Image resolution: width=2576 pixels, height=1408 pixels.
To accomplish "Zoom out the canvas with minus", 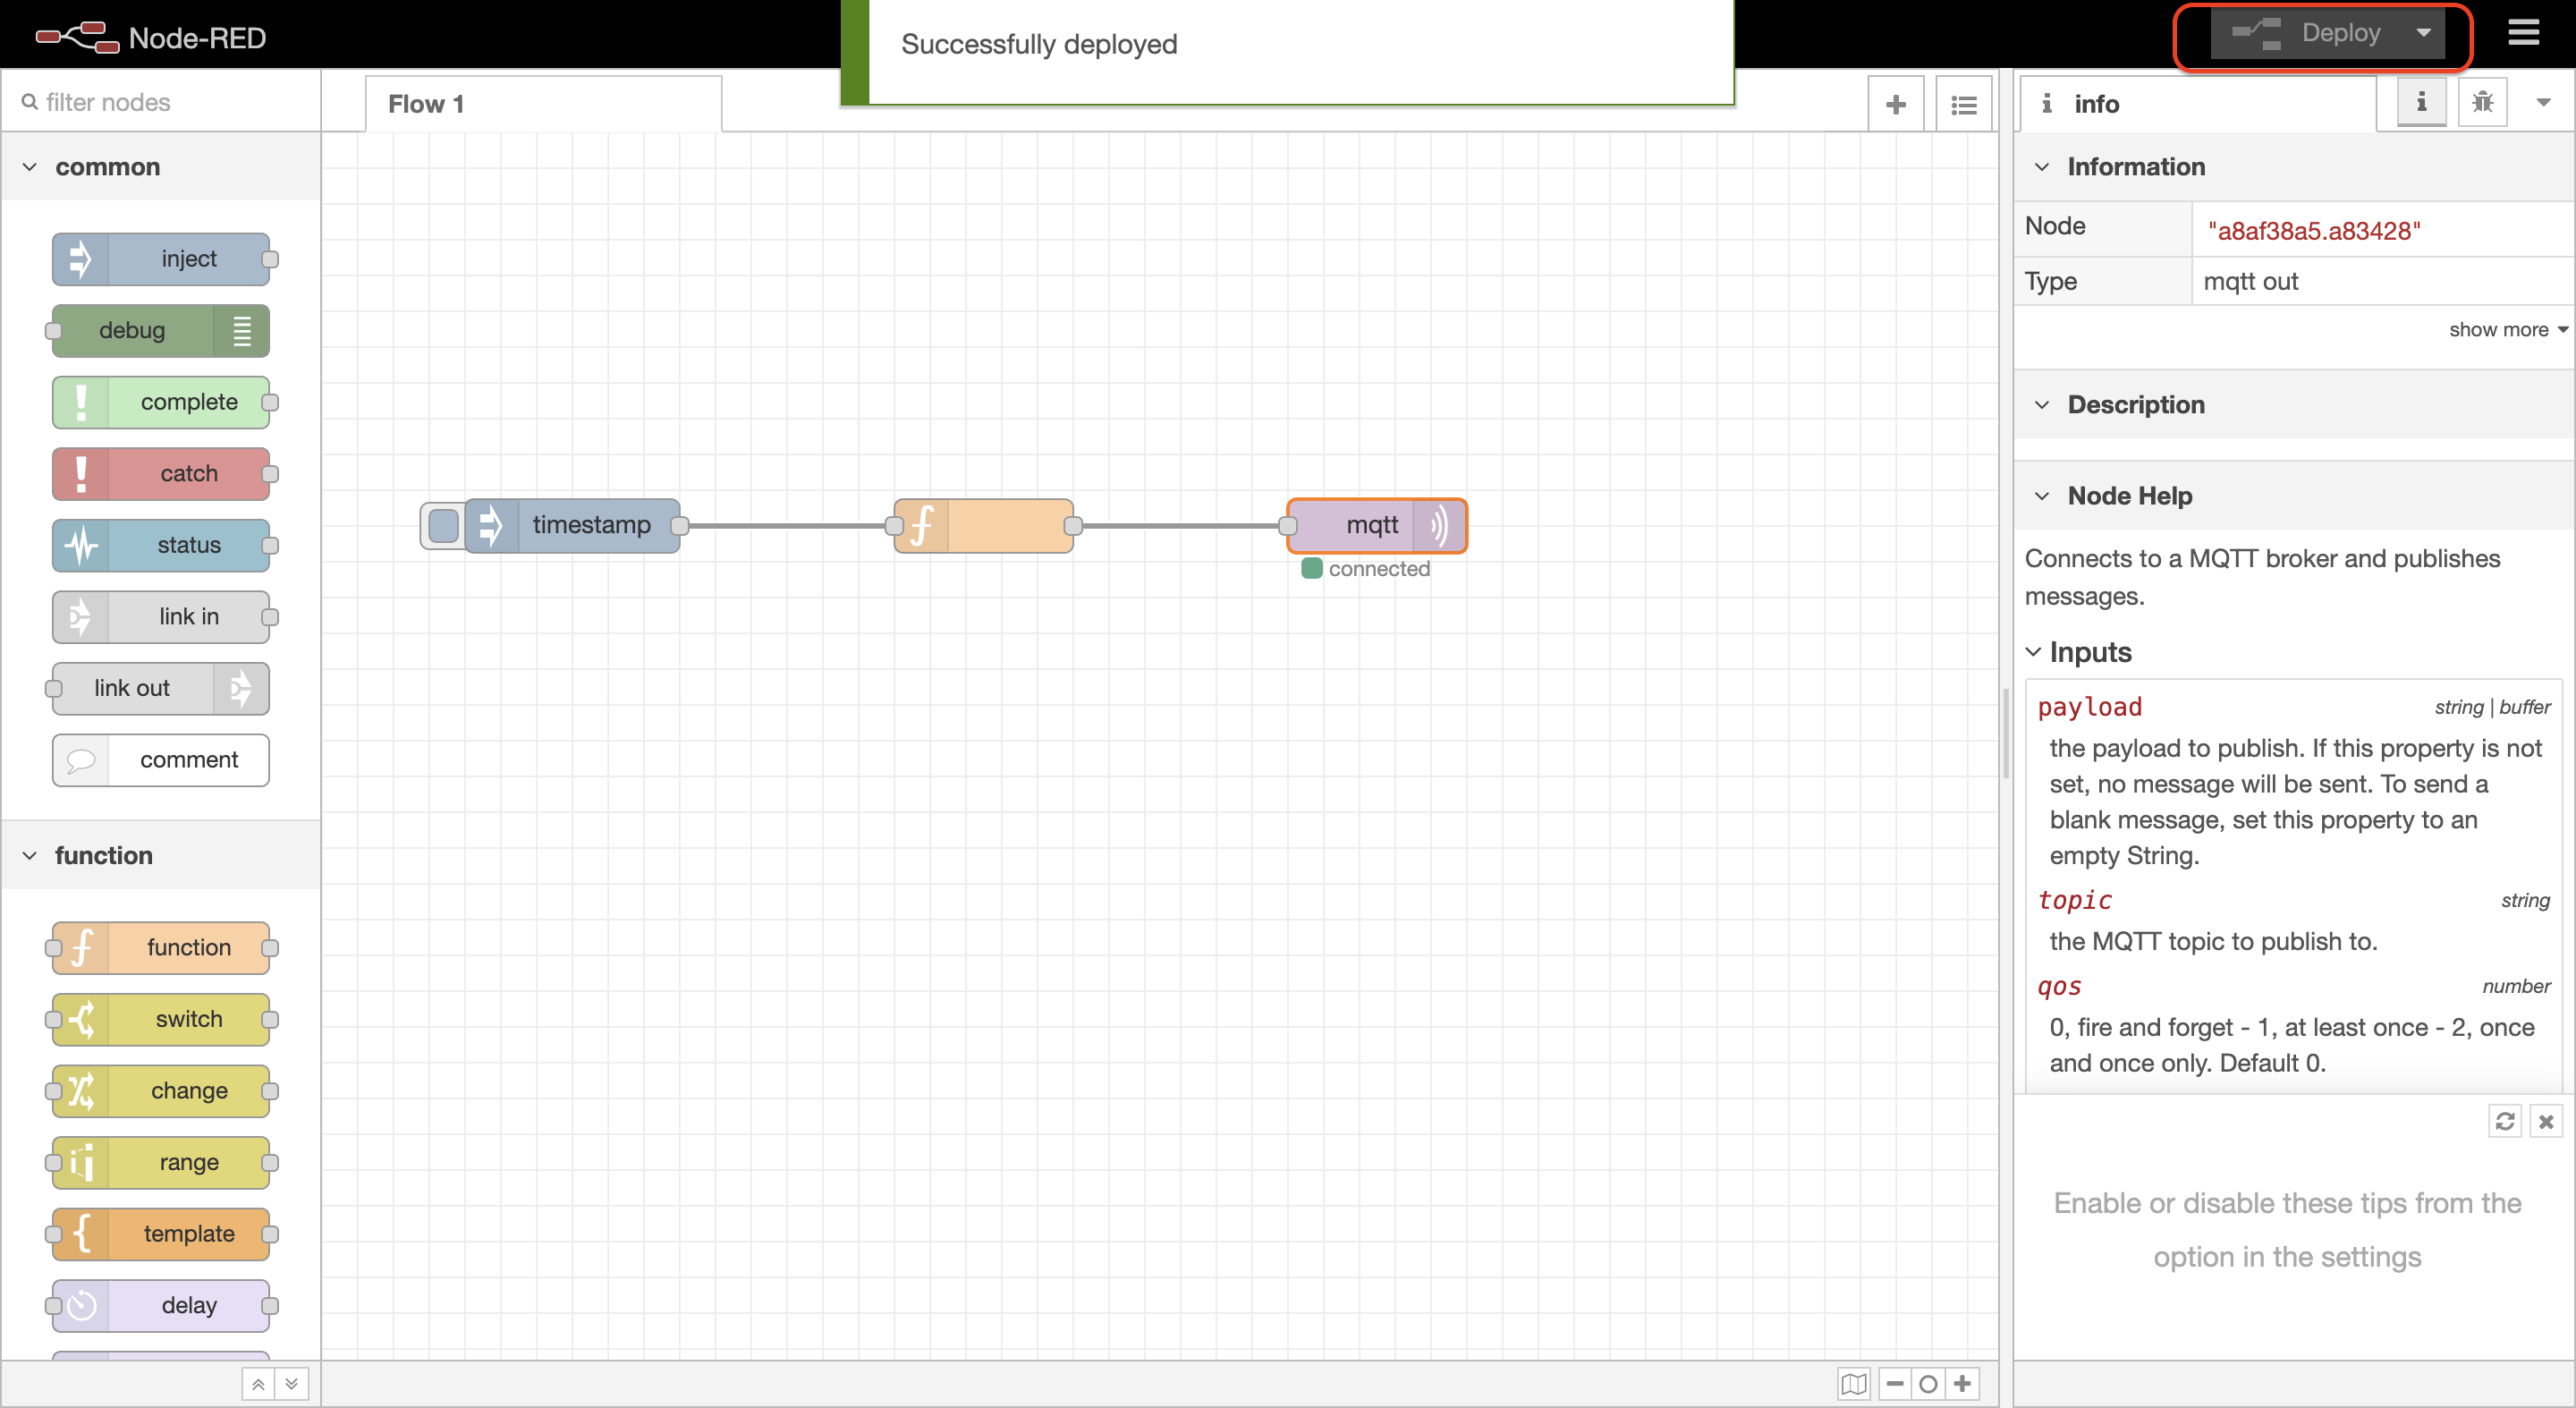I will point(1894,1384).
